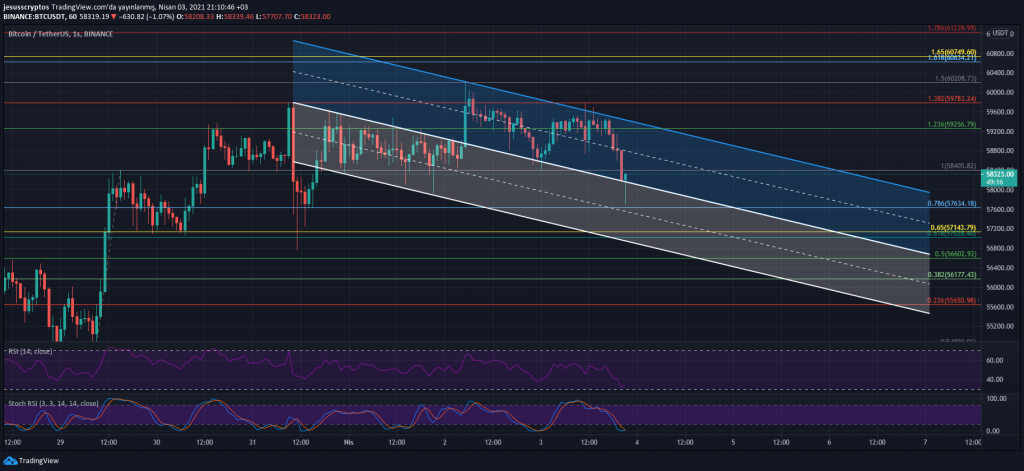Click the 0.5 Fibonacci level label
The width and height of the screenshot is (1024, 471).
(x=945, y=254)
